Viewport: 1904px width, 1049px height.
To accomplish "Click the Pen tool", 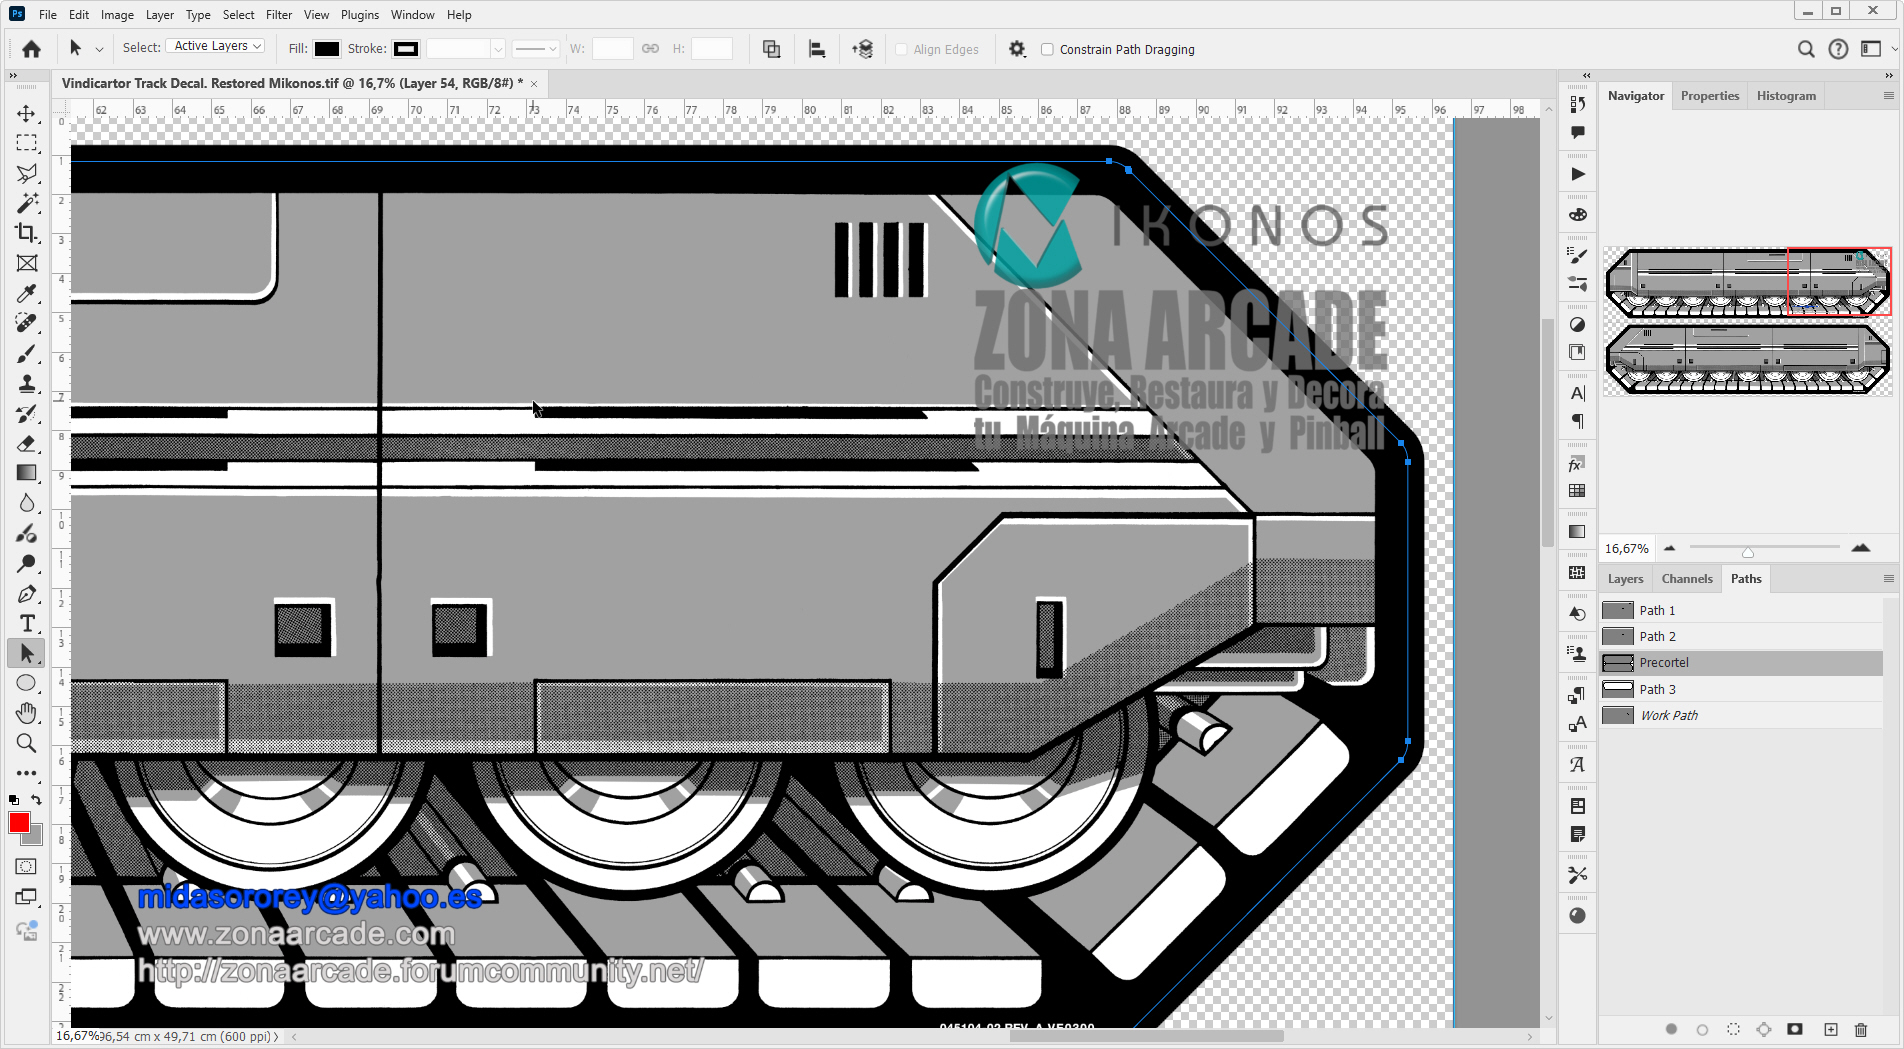I will pyautogui.click(x=27, y=594).
